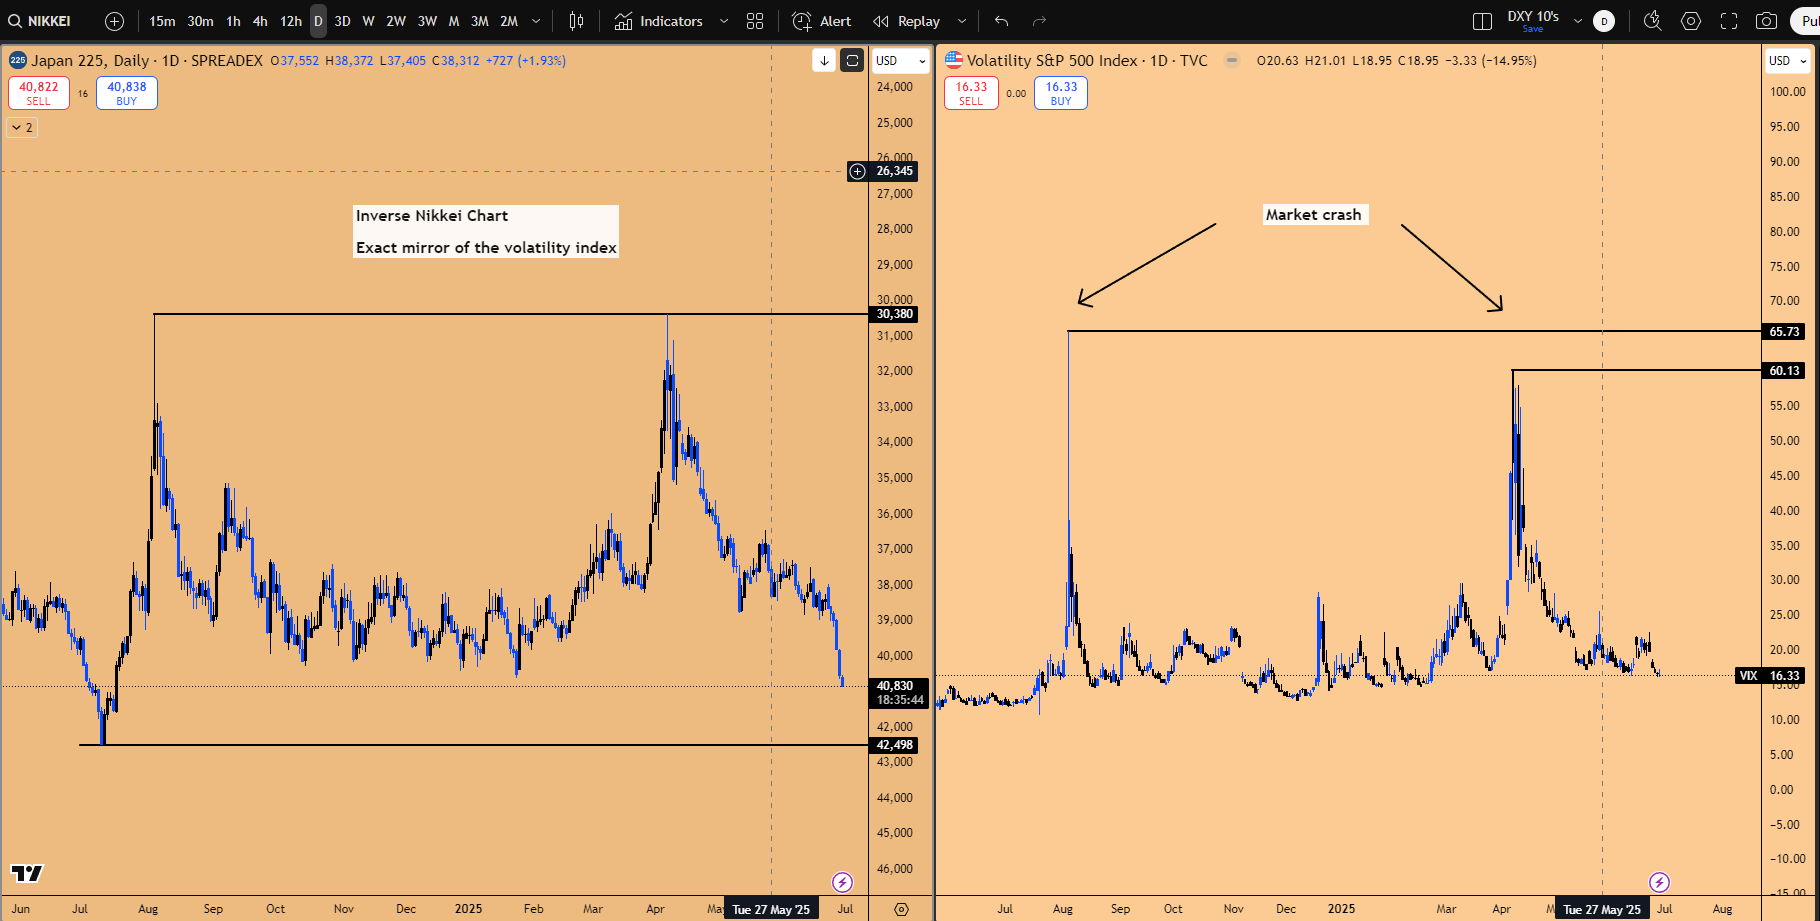Click the down arrow icon on Nikkei chart
Screen dimensions: 1820x921
pyautogui.click(x=824, y=60)
